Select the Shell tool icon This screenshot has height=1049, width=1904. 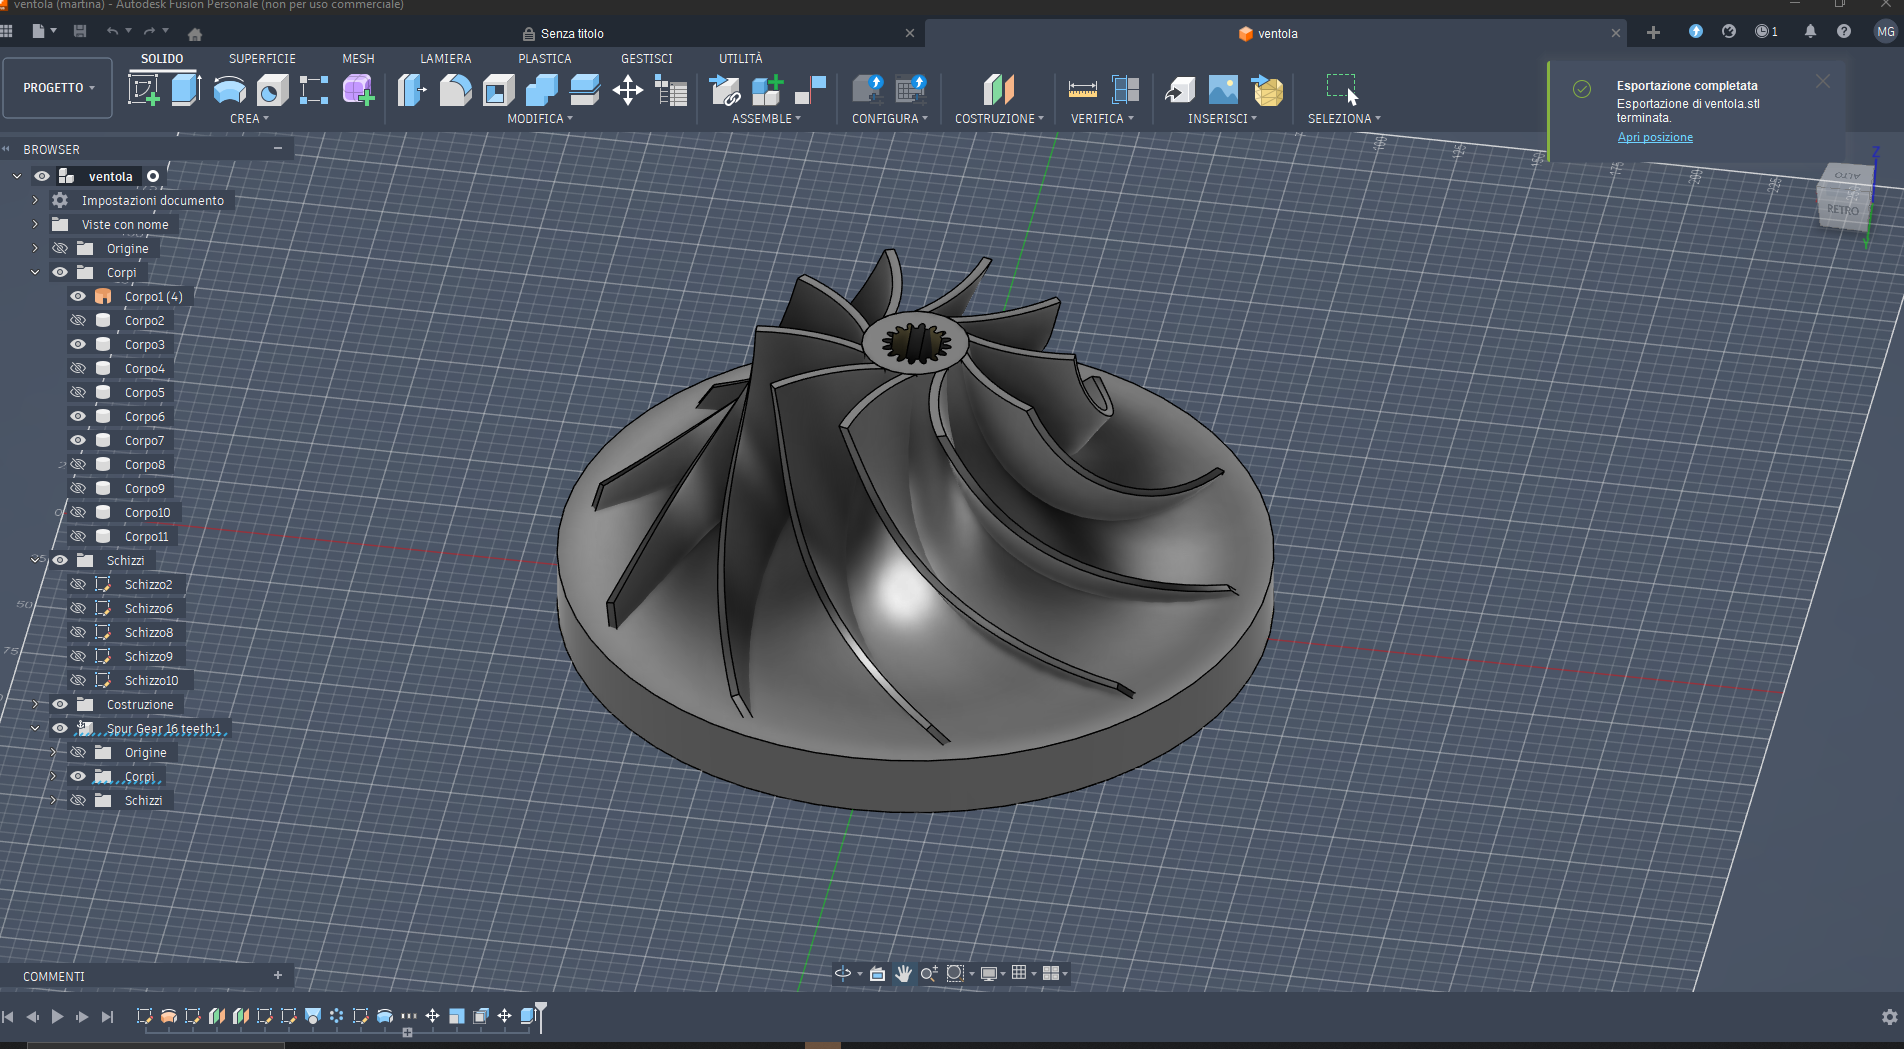click(498, 91)
